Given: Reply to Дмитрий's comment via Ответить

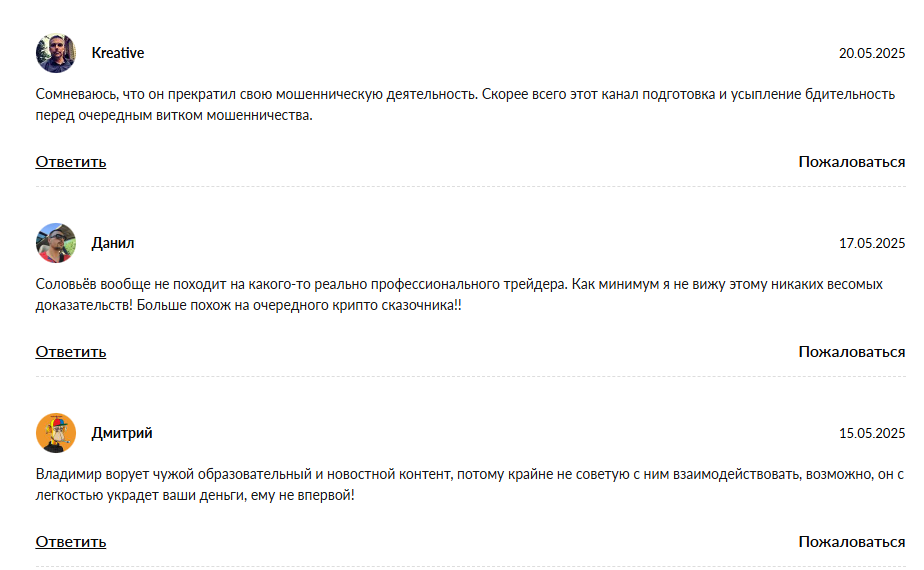Looking at the screenshot, I should tap(71, 542).
